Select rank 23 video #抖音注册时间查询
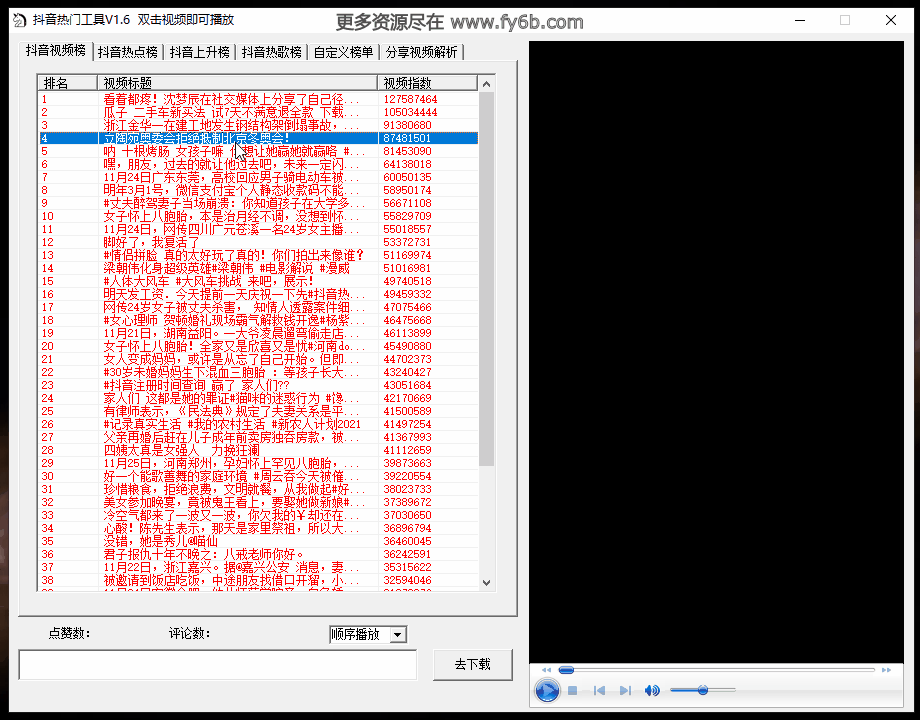 [259, 385]
